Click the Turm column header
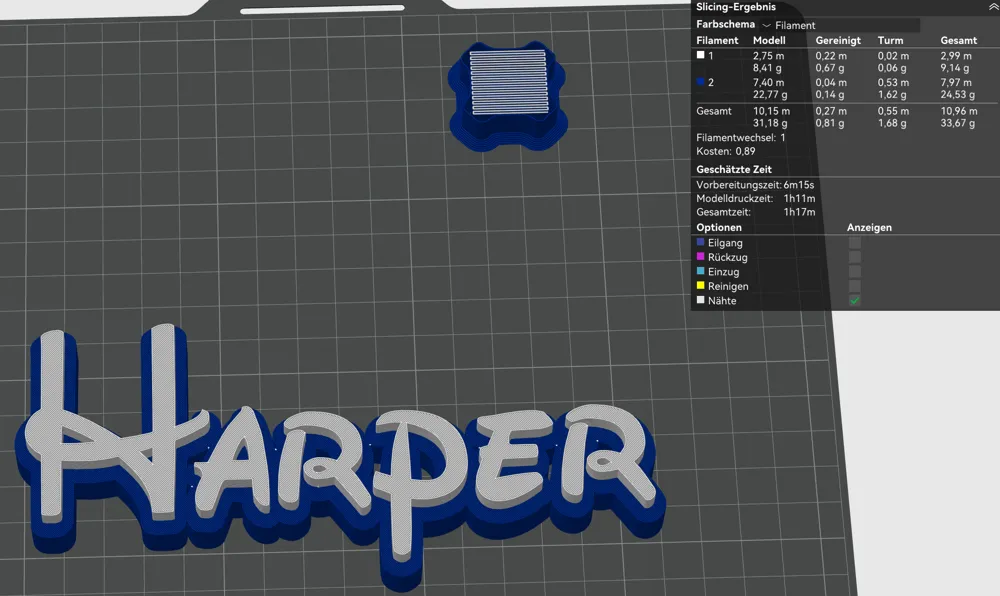 tap(890, 40)
